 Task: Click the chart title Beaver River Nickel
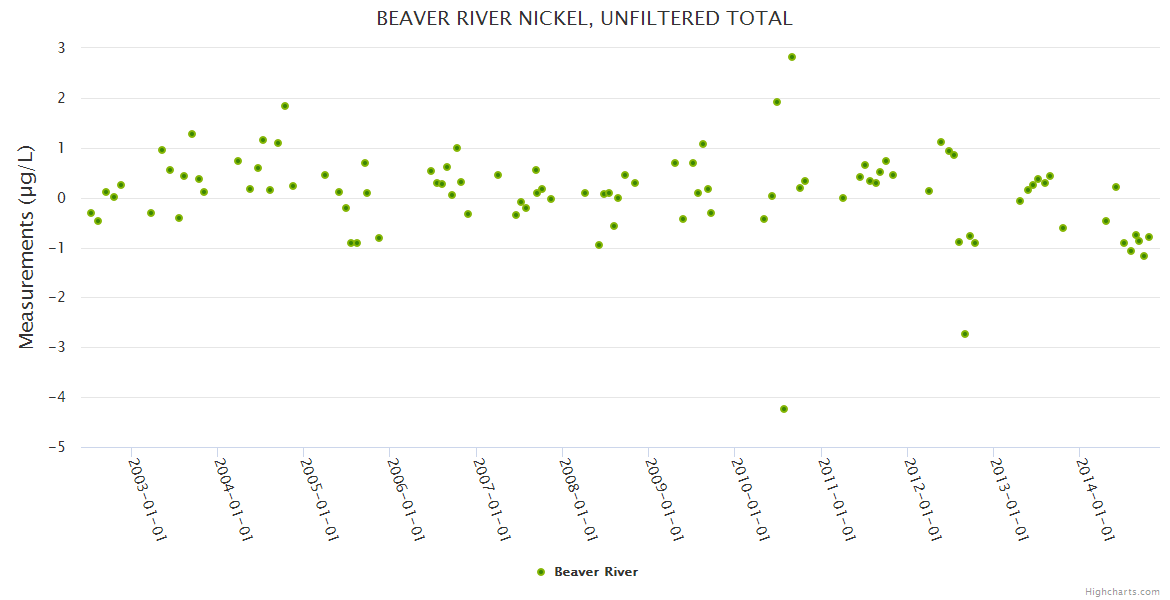coord(585,18)
